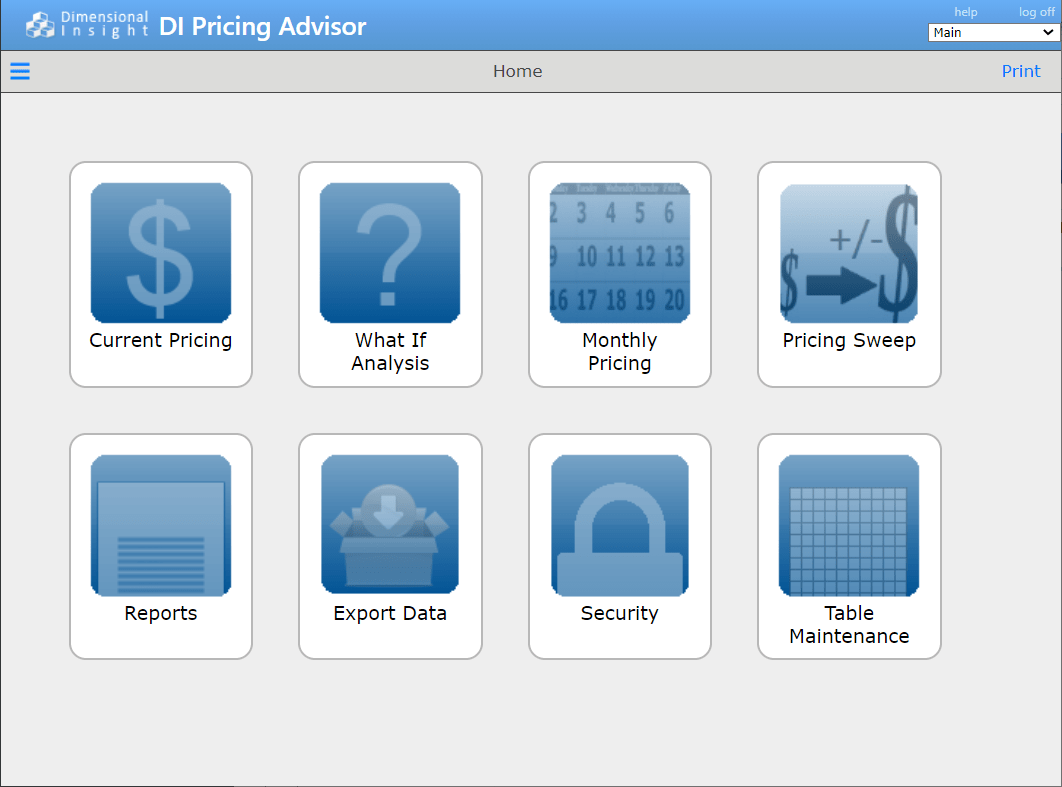Open the Pricing Sweep tile
1062x787 pixels.
[x=849, y=274]
